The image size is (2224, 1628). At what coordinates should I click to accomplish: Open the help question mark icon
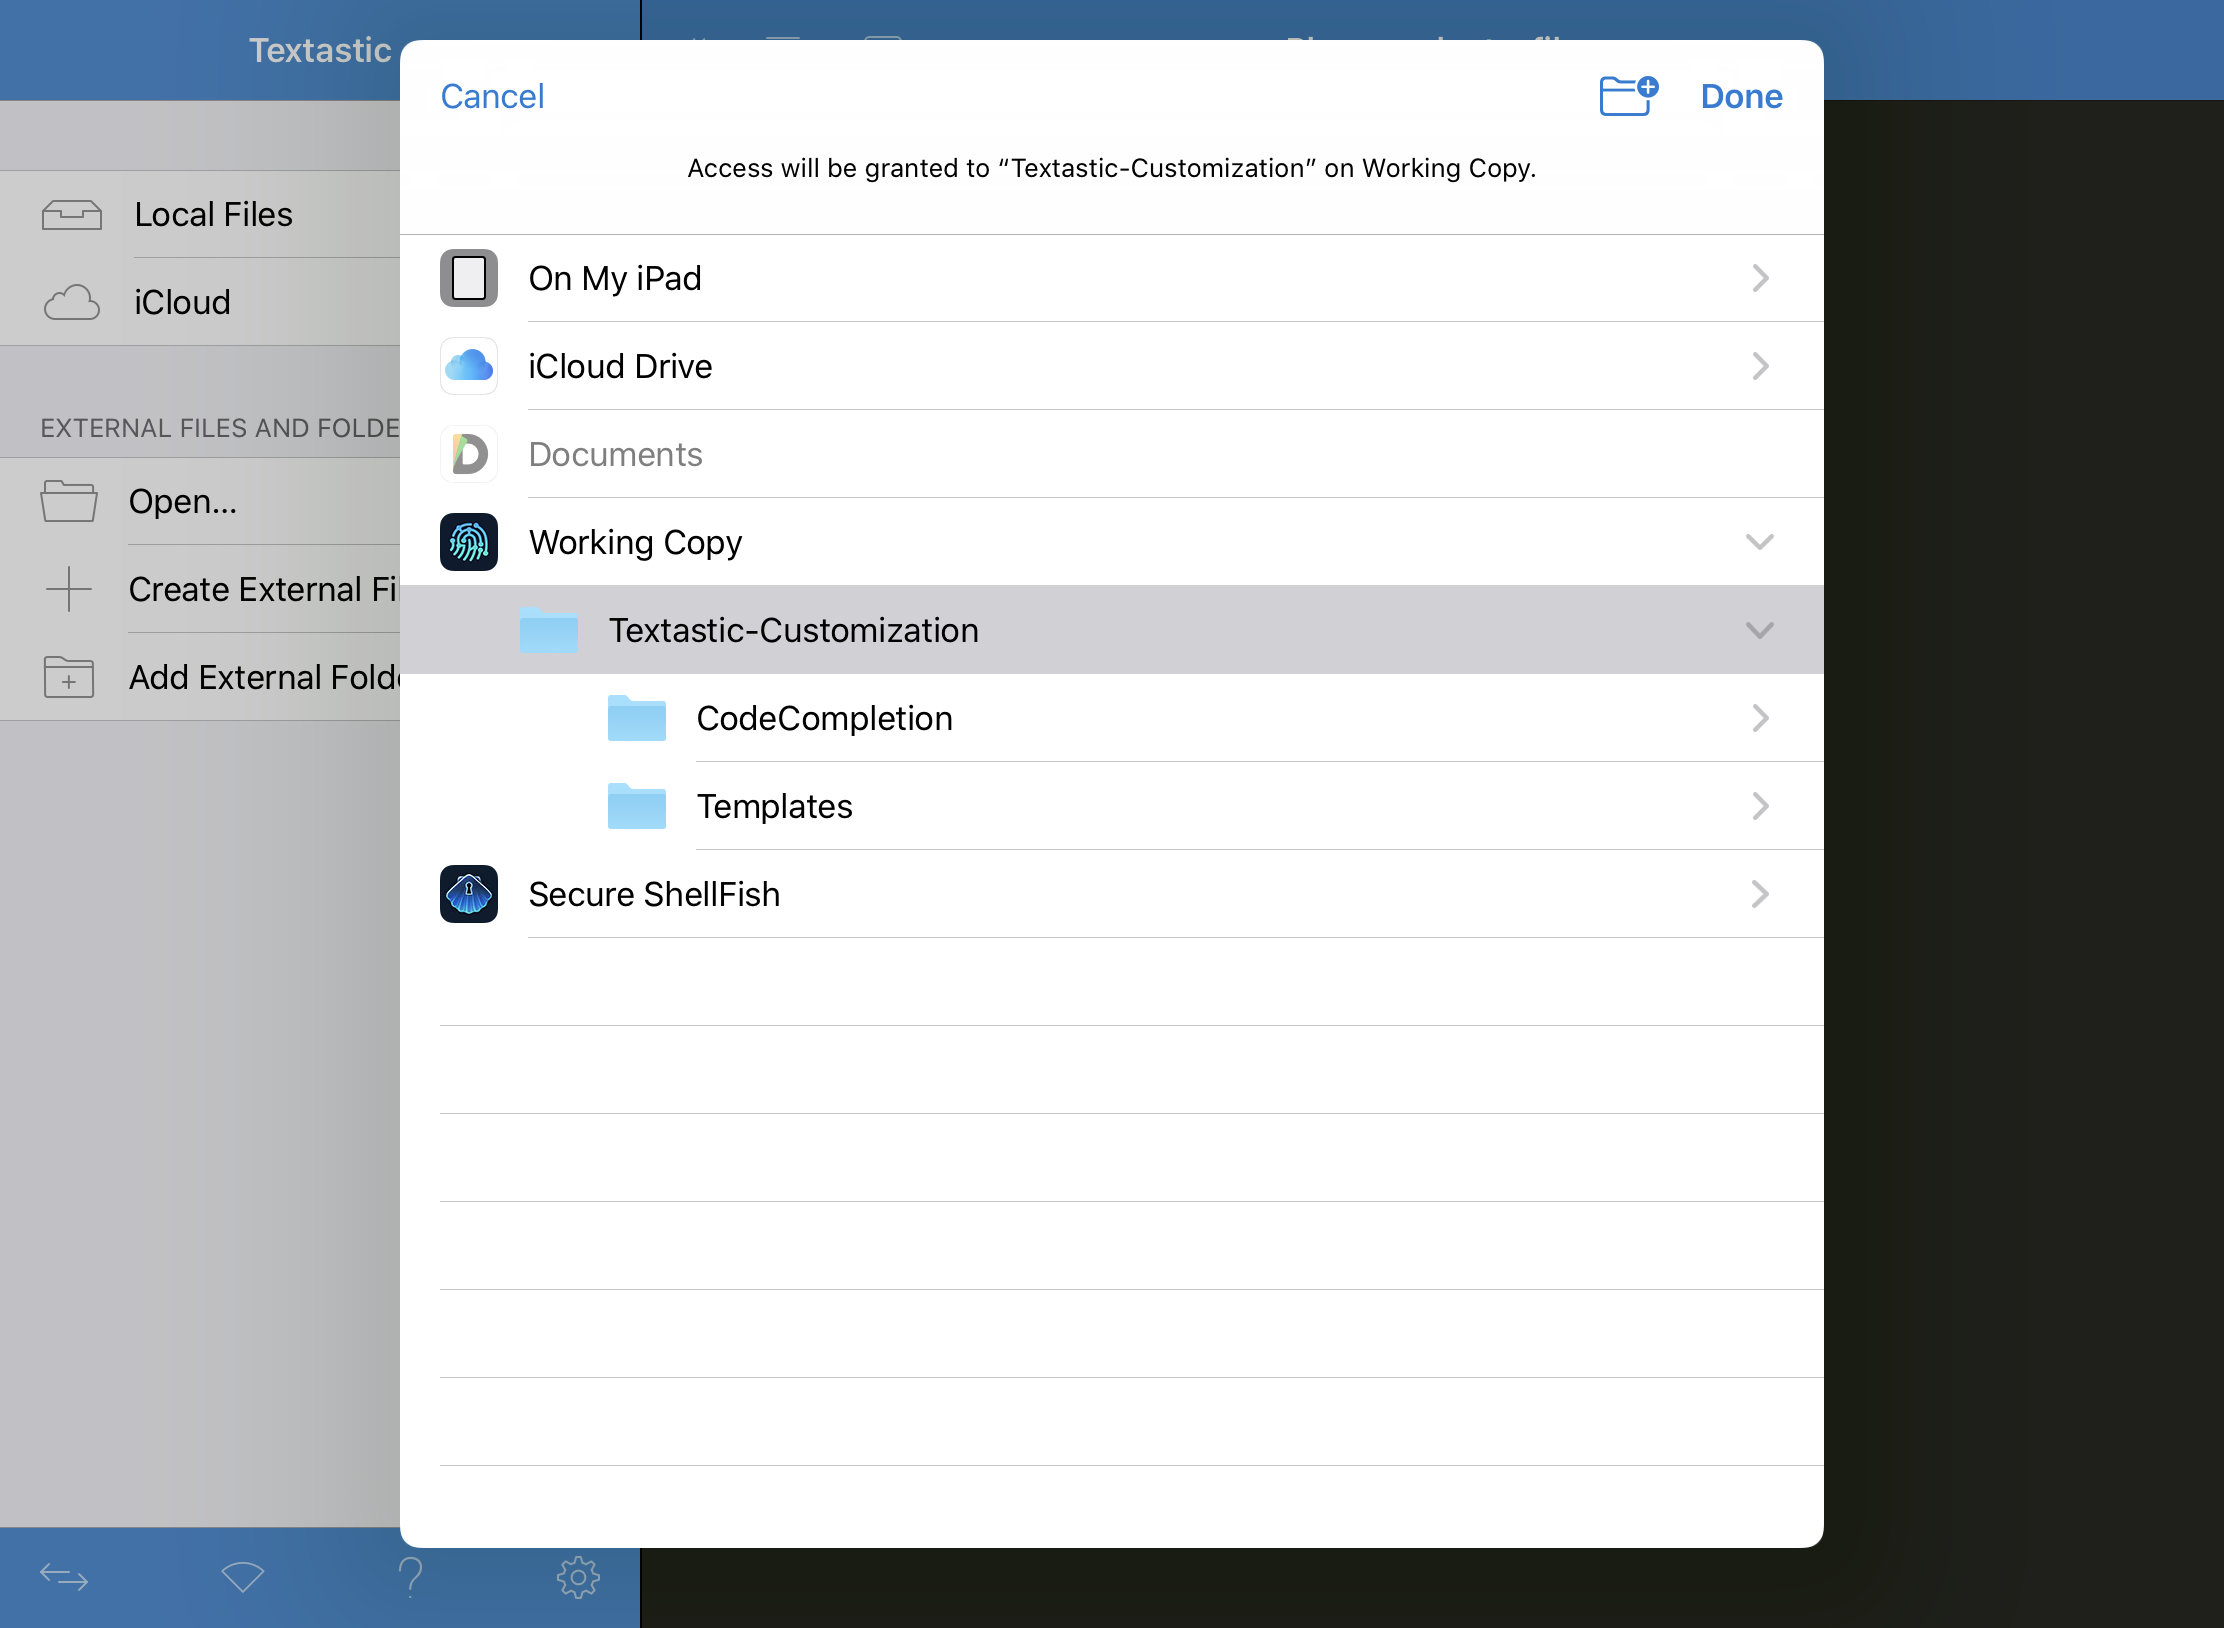(410, 1577)
